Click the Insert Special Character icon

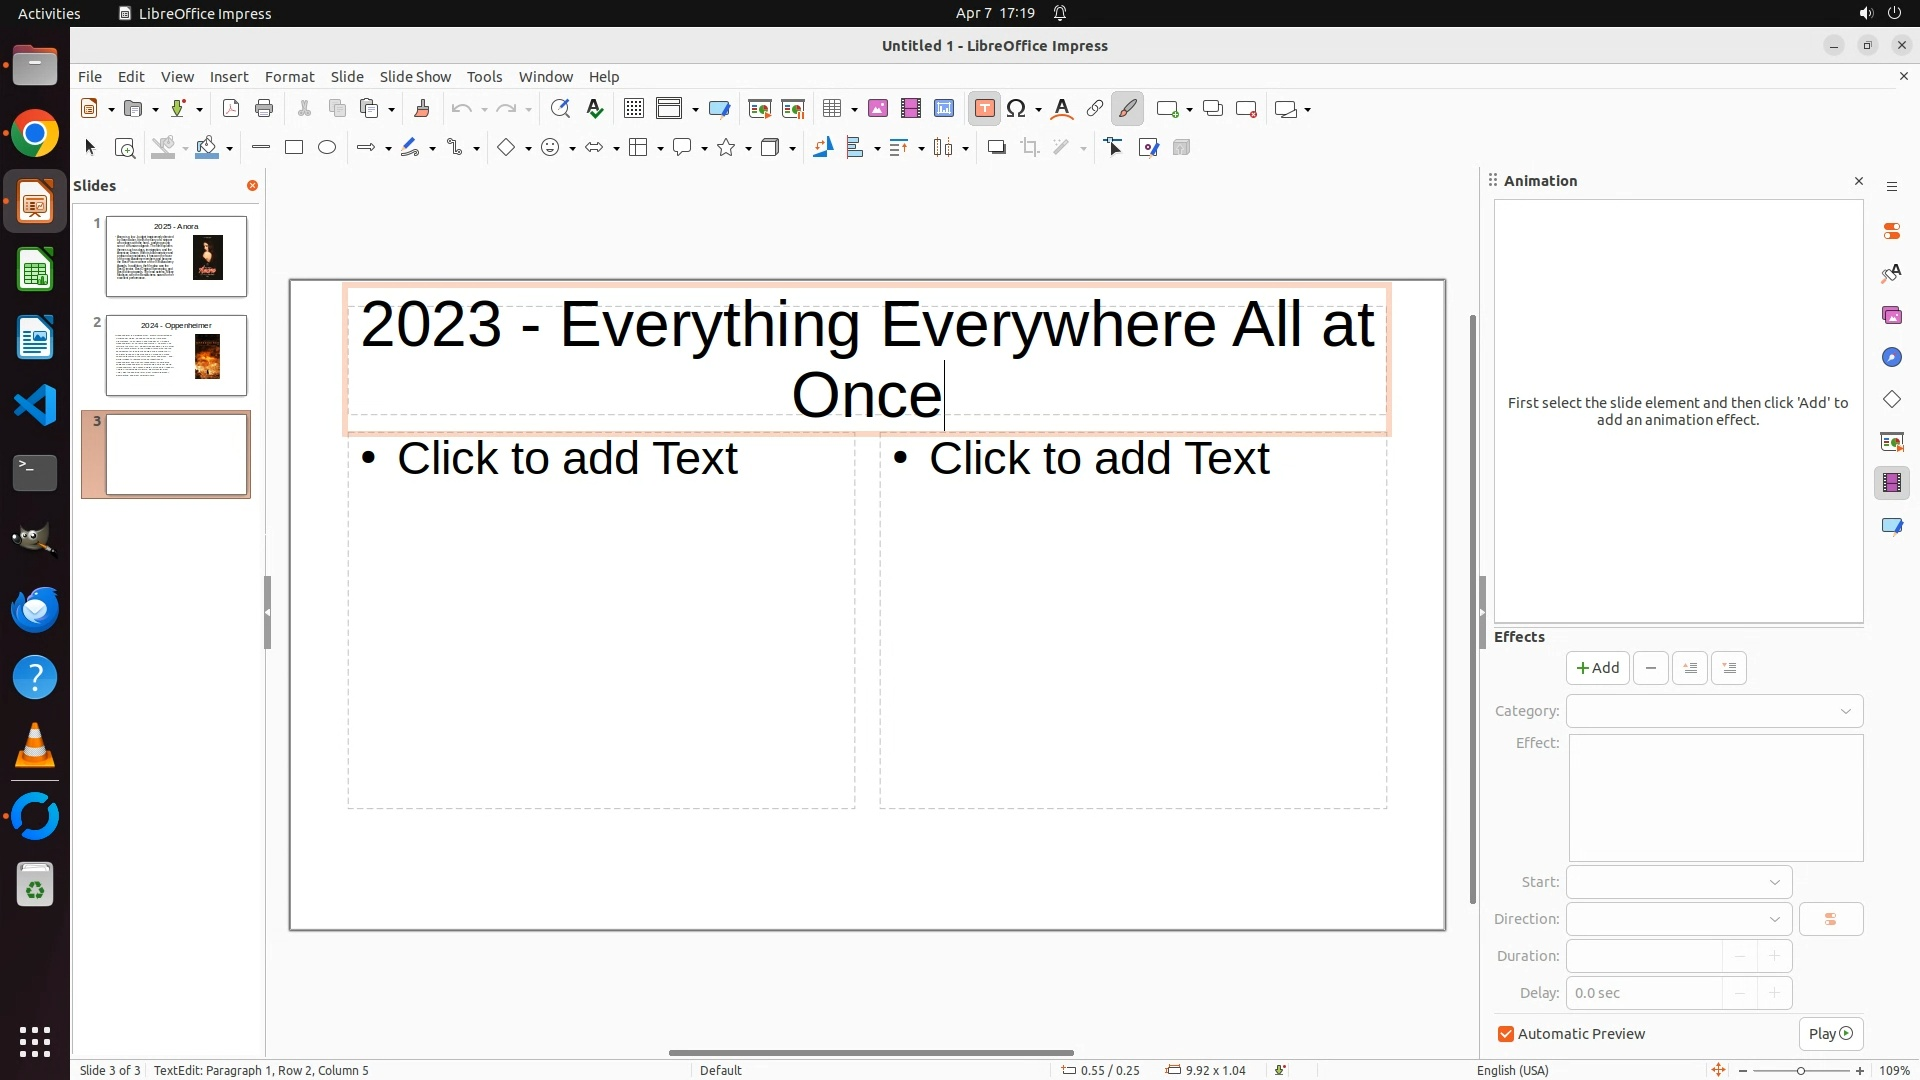tap(1016, 109)
